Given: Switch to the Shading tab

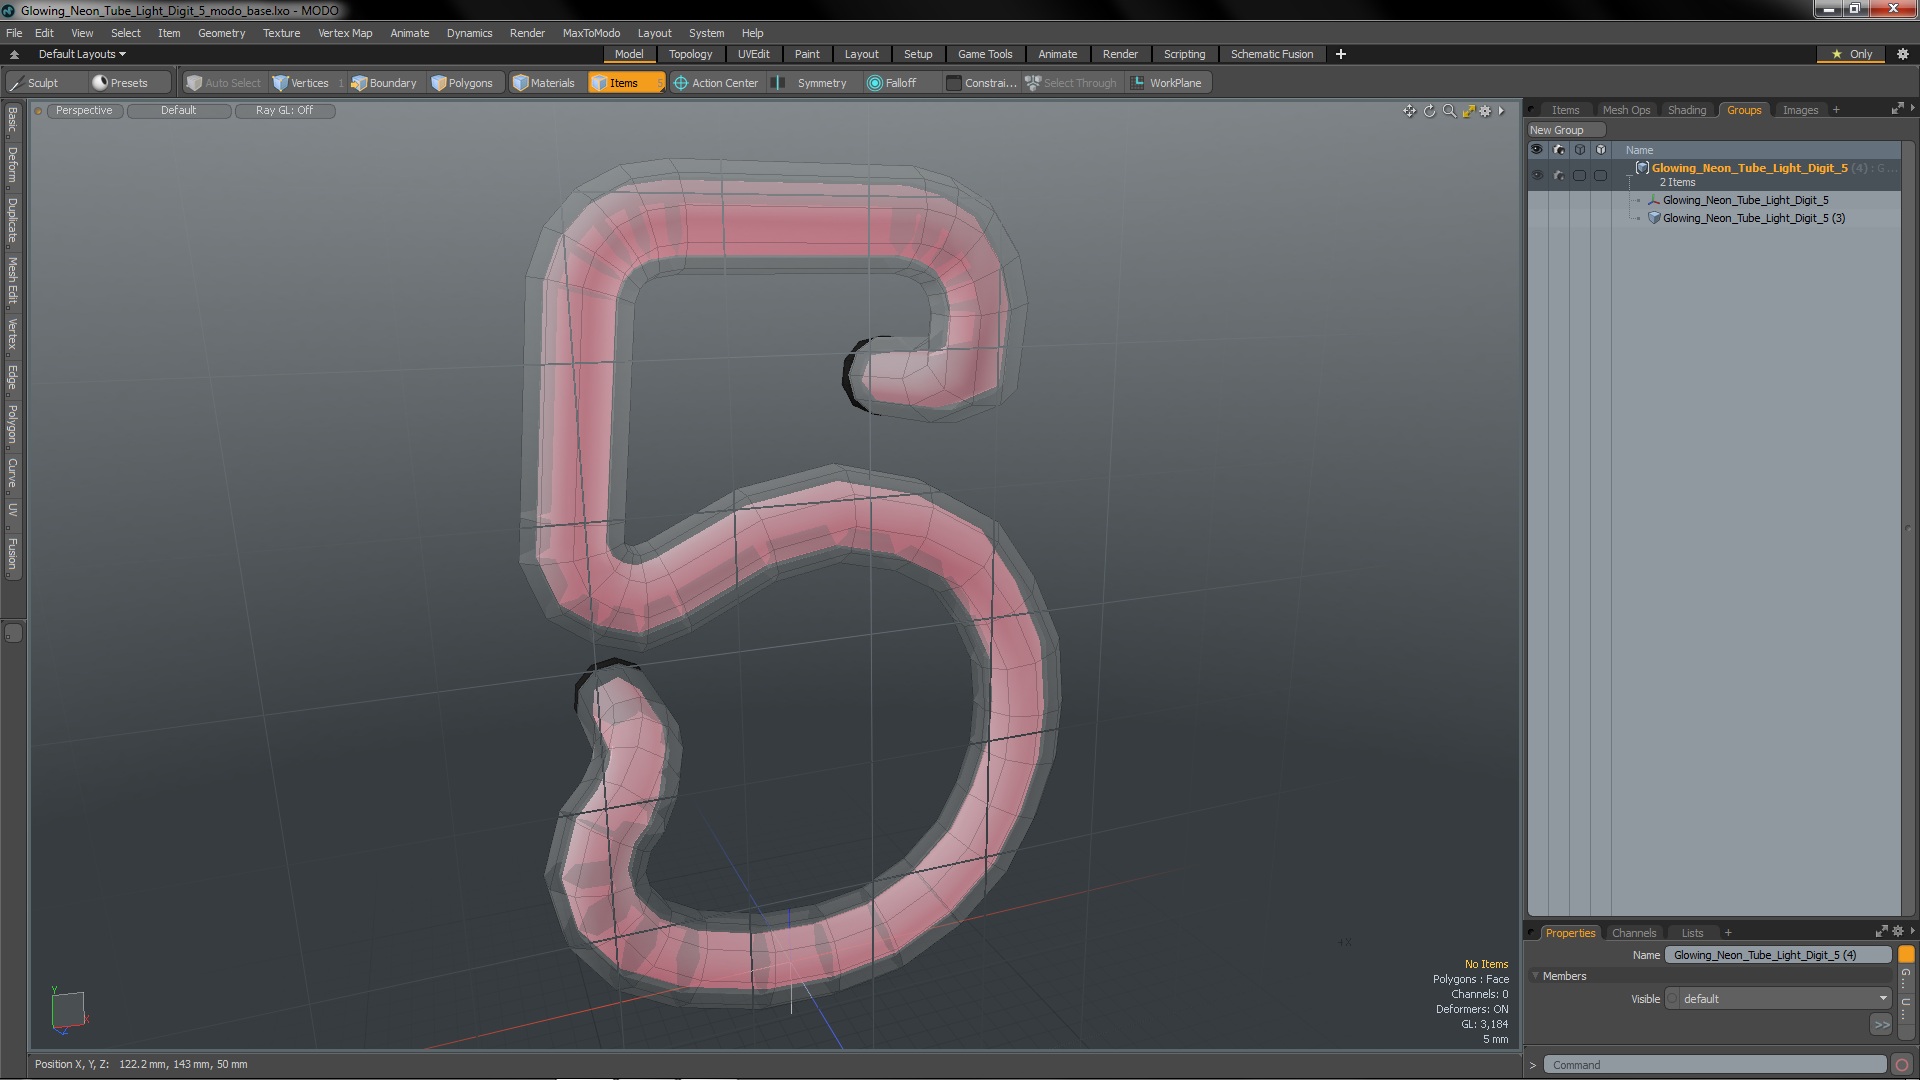Looking at the screenshot, I should (1686, 110).
